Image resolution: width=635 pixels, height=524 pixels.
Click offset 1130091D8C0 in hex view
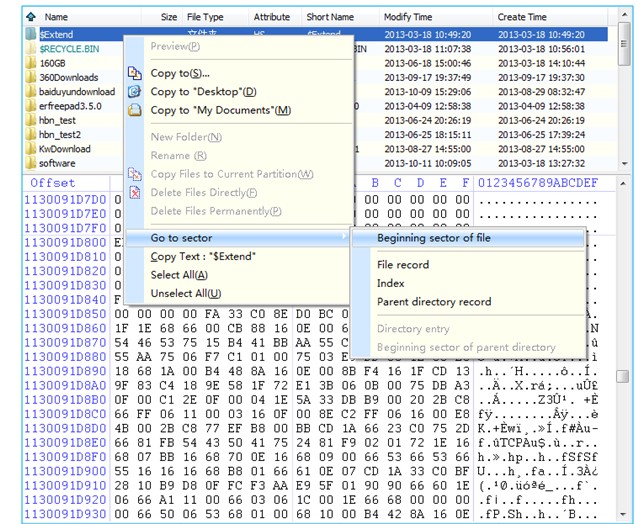pyautogui.click(x=65, y=414)
